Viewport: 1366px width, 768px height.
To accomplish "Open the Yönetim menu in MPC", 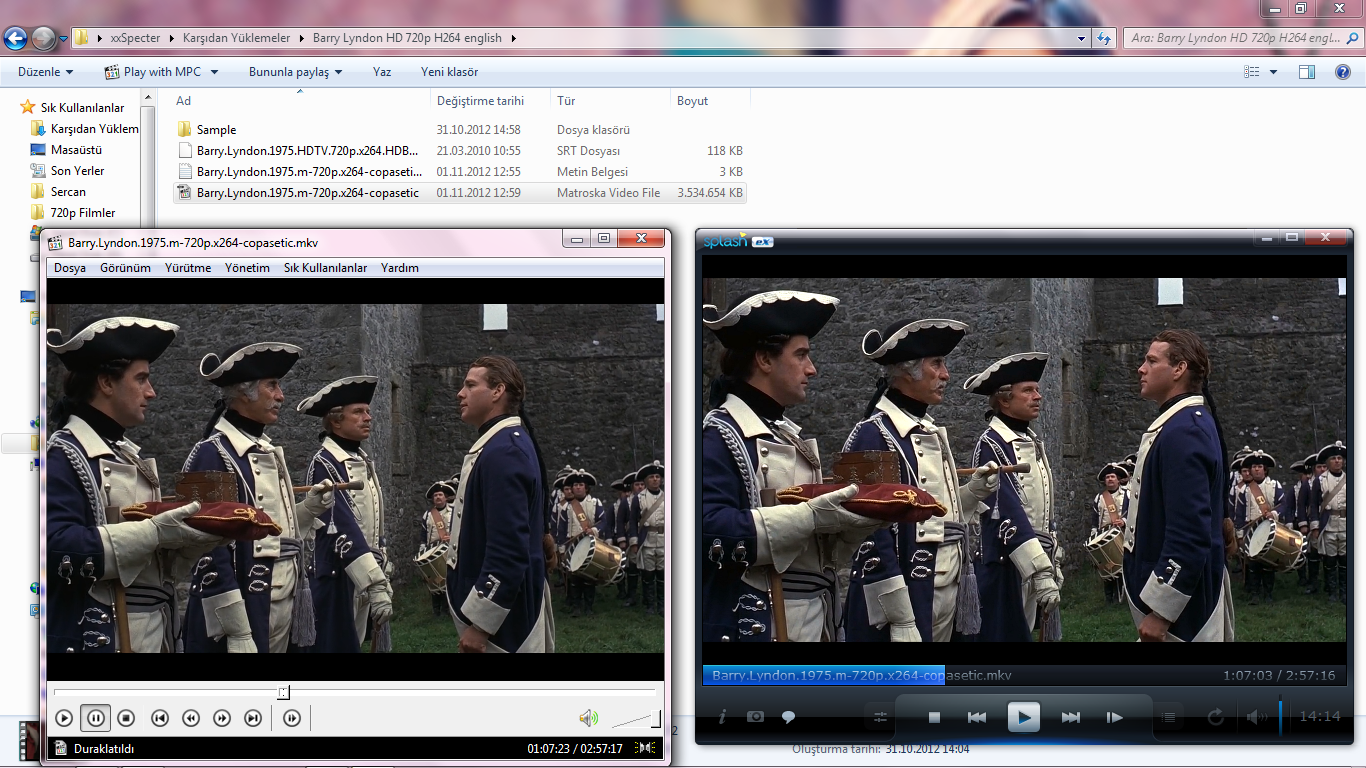I will click(x=247, y=268).
